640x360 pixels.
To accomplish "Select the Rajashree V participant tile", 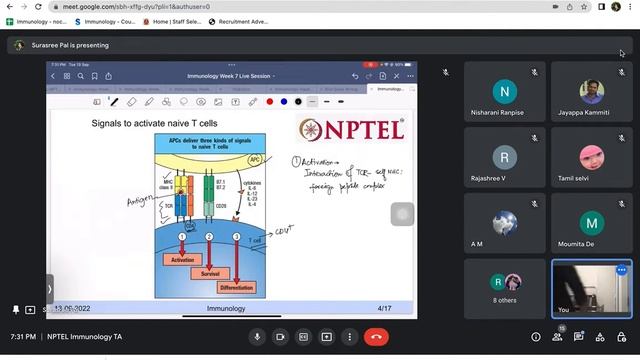I will click(504, 158).
